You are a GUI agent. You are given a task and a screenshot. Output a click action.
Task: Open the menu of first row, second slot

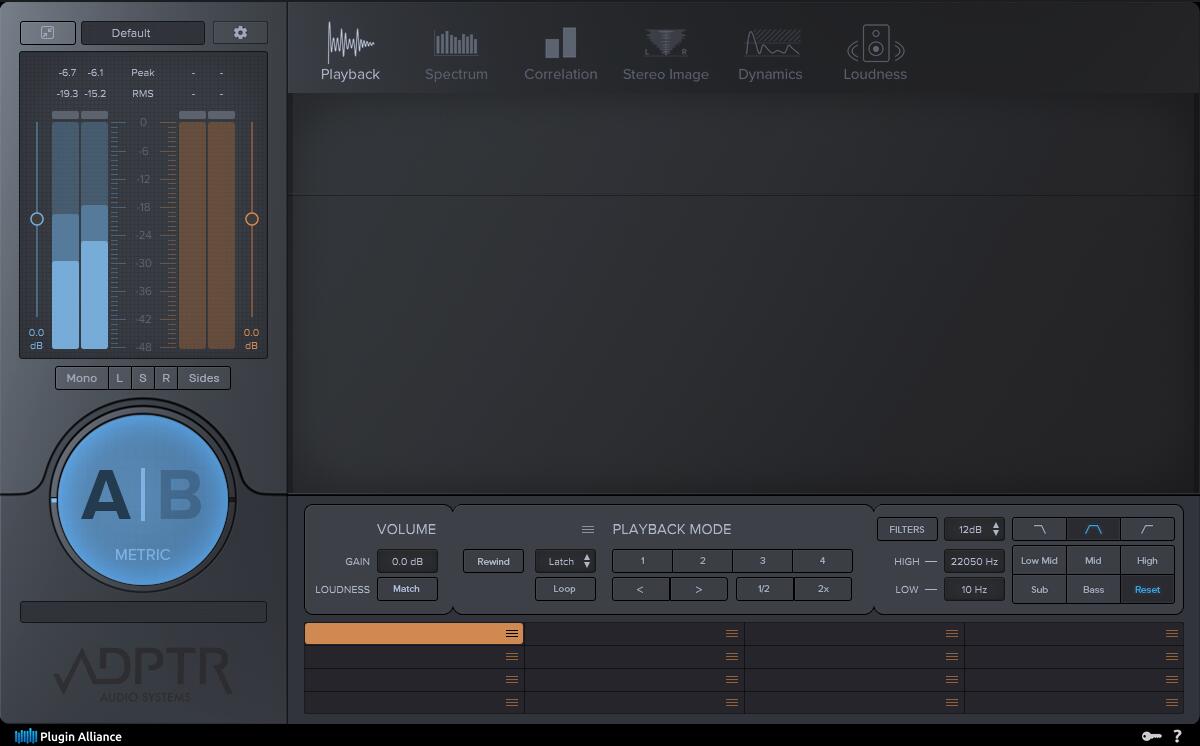coord(732,634)
